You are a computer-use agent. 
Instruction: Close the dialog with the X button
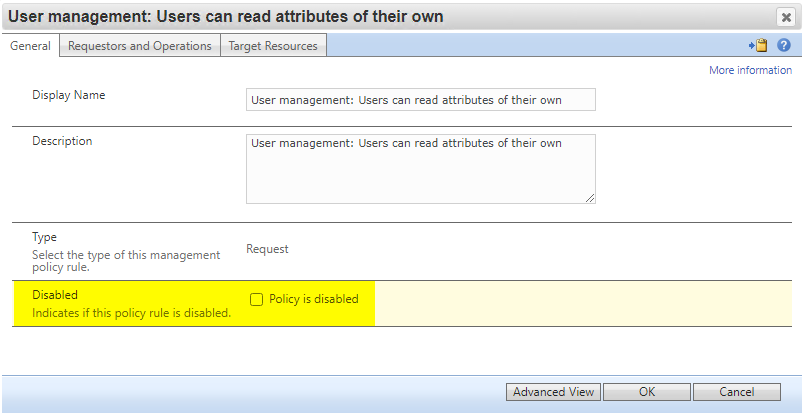[x=786, y=17]
